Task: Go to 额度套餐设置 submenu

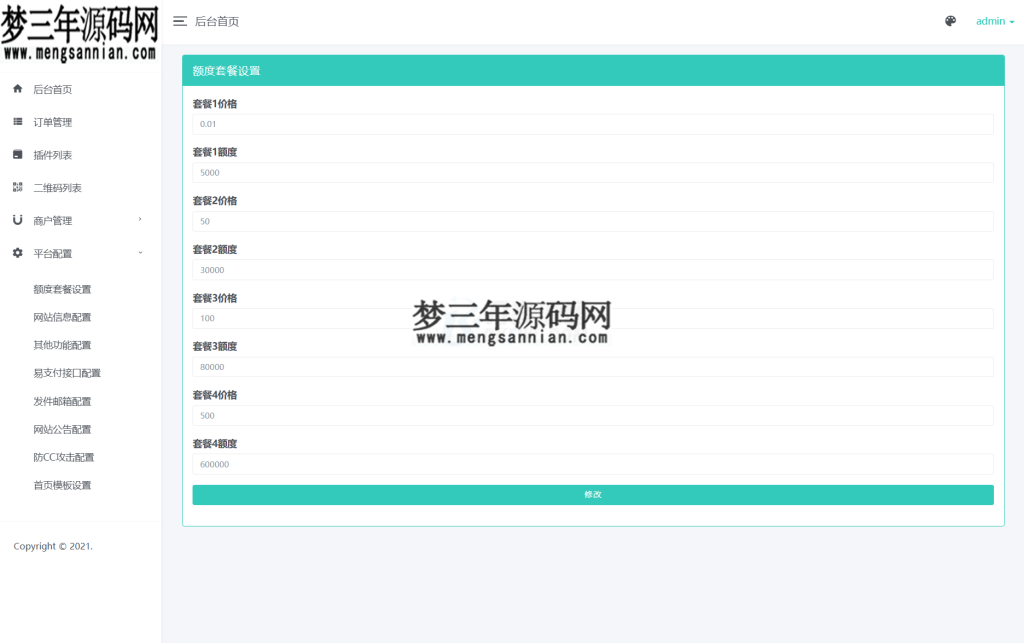Action: click(62, 289)
